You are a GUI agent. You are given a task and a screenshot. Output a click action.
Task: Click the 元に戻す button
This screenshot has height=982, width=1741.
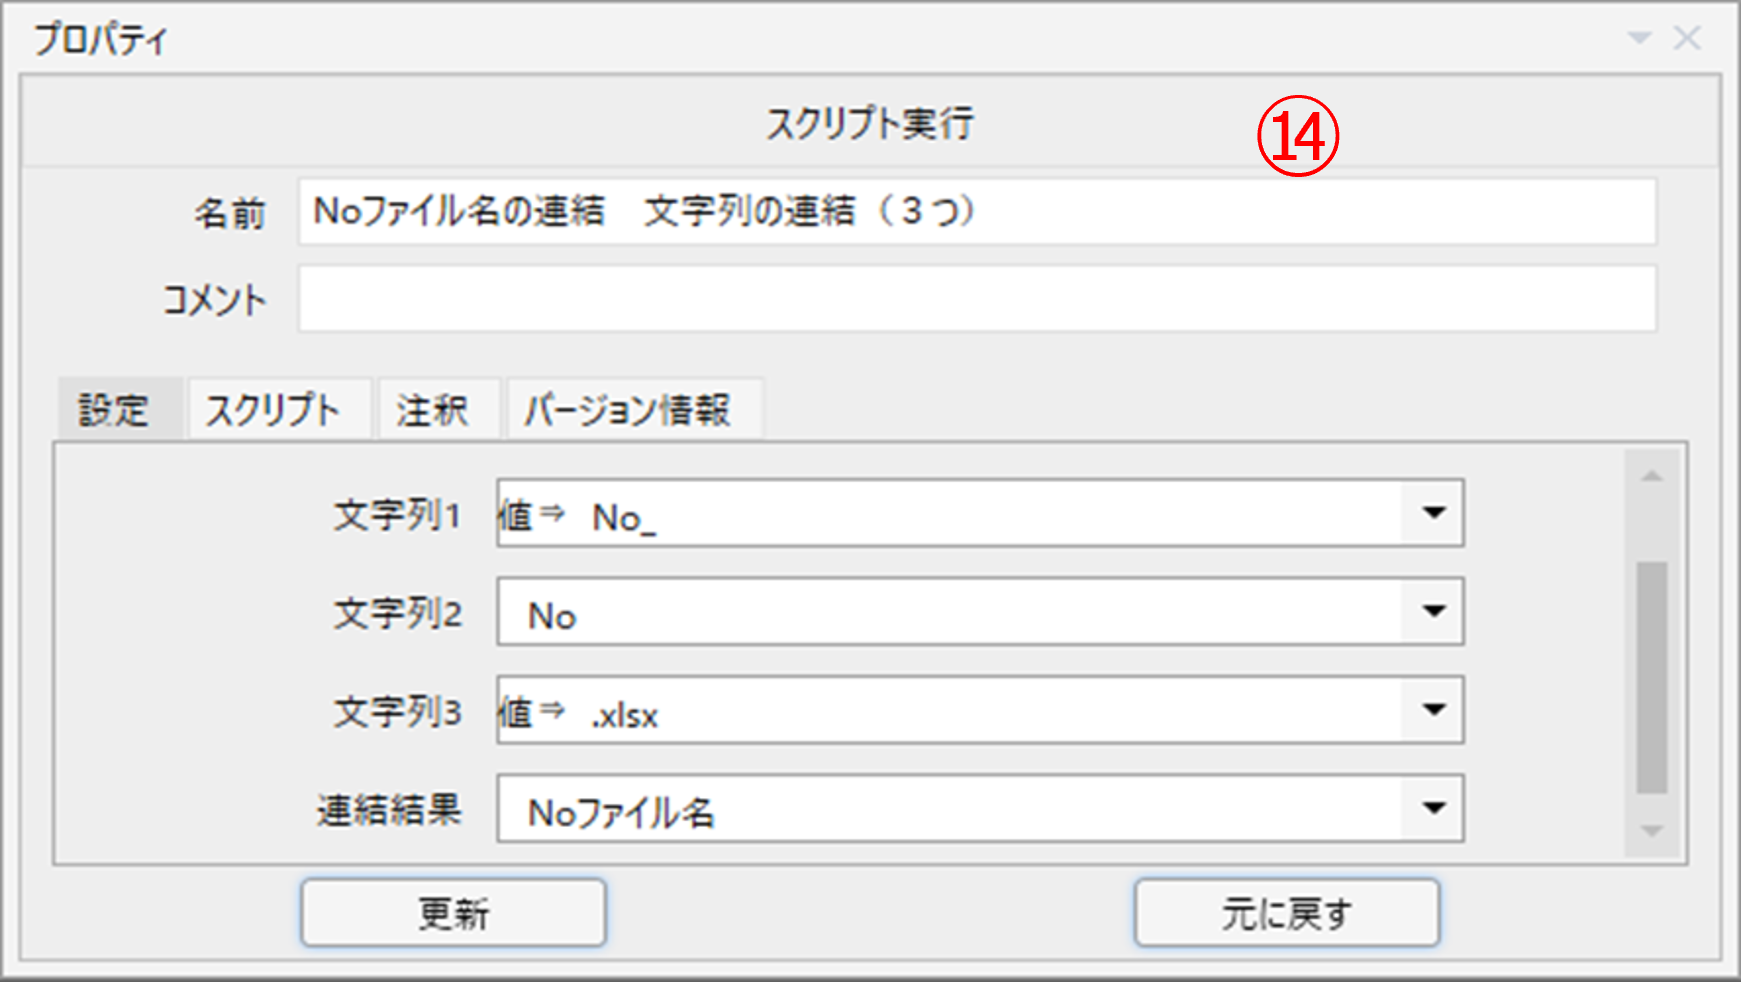[1286, 912]
